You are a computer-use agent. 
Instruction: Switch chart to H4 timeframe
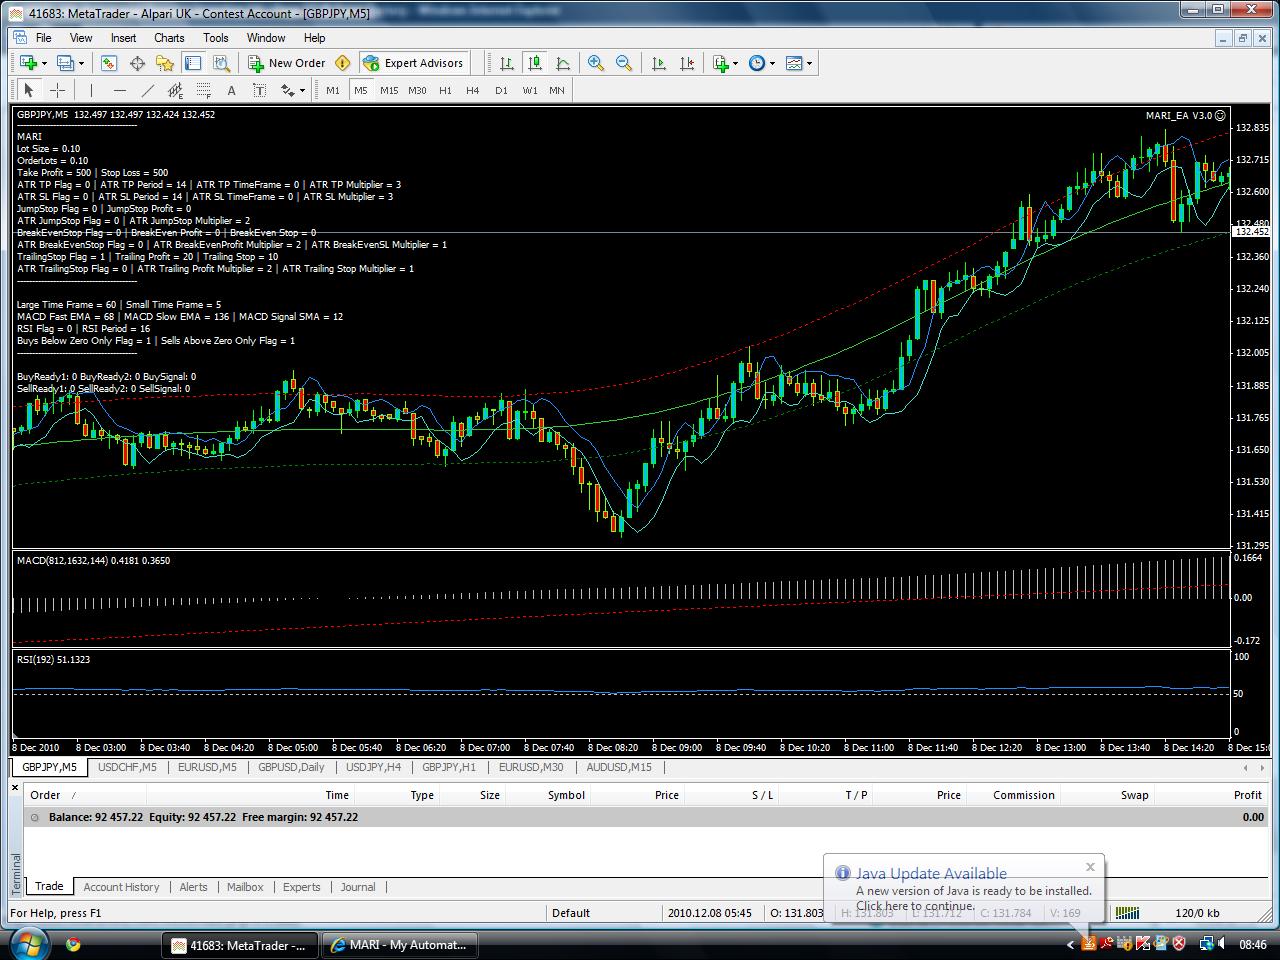click(473, 90)
